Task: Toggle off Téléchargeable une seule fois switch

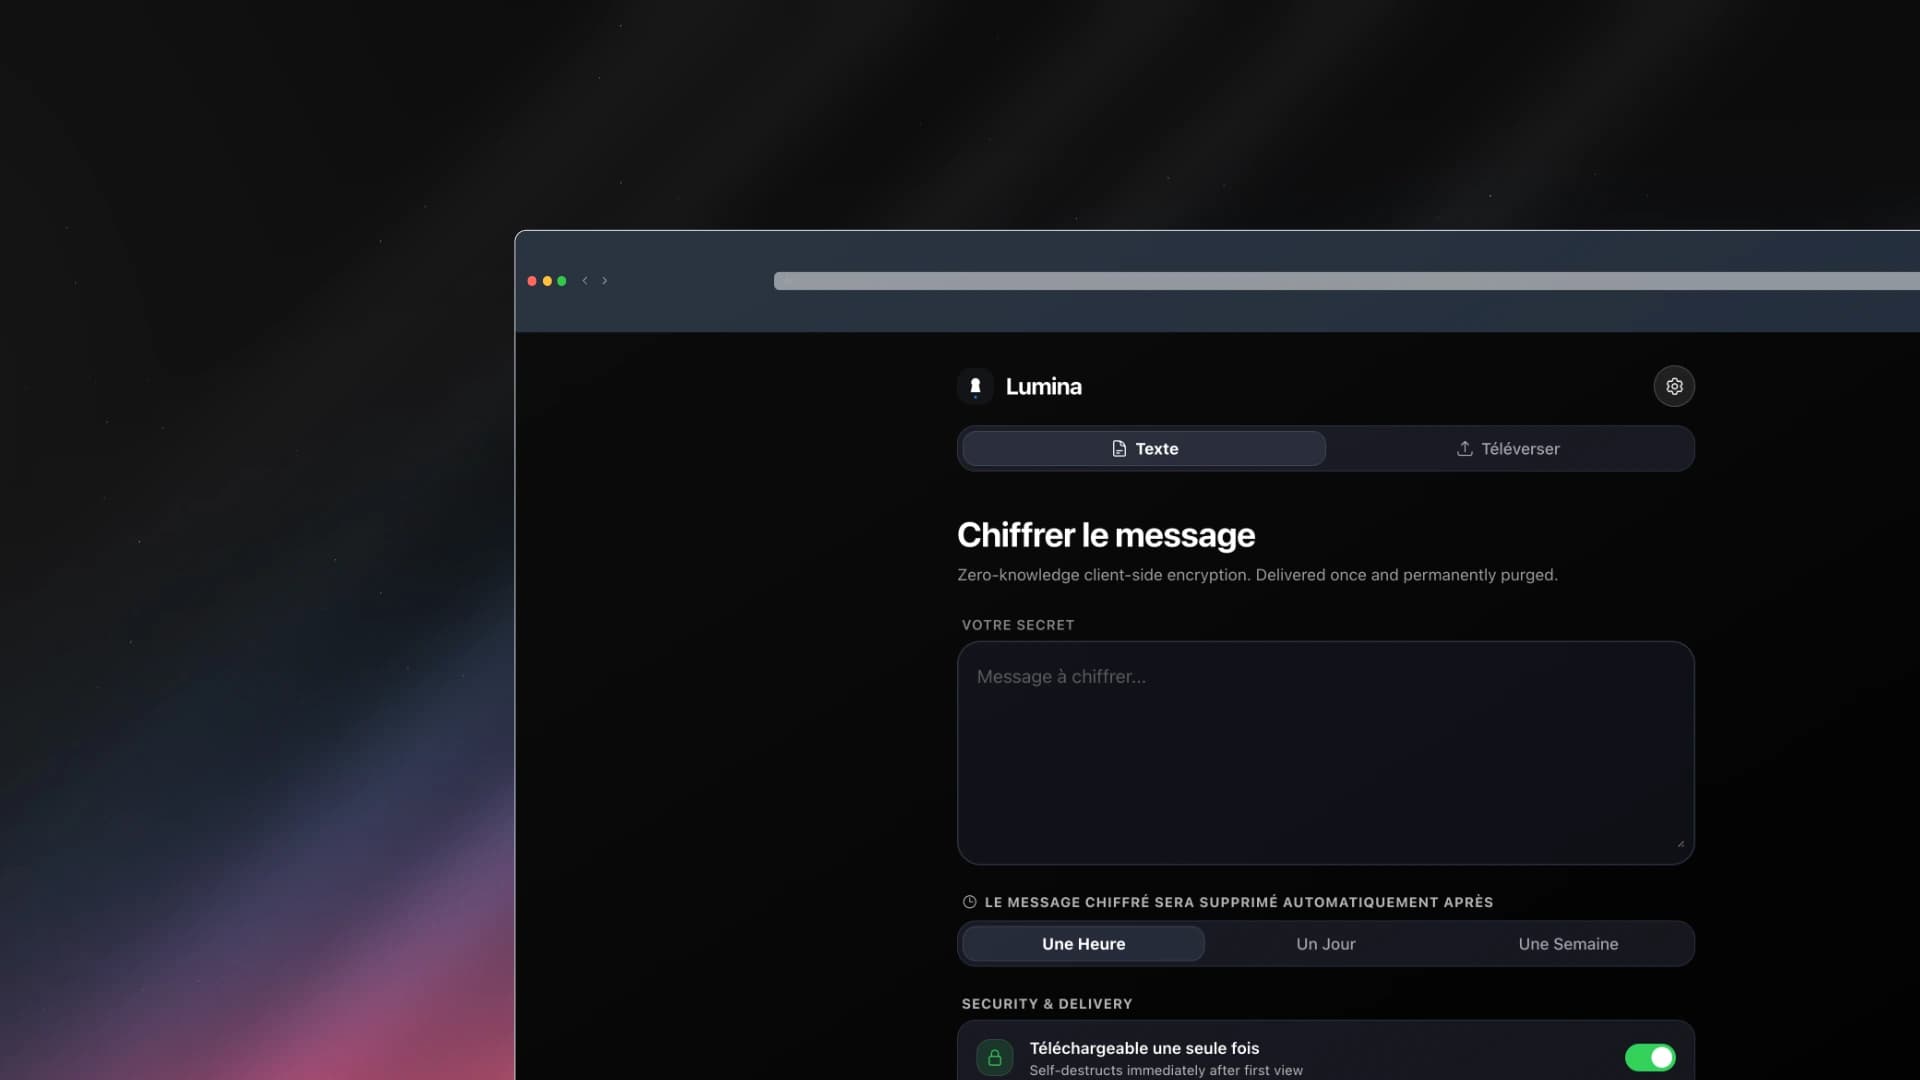Action: [1650, 1057]
